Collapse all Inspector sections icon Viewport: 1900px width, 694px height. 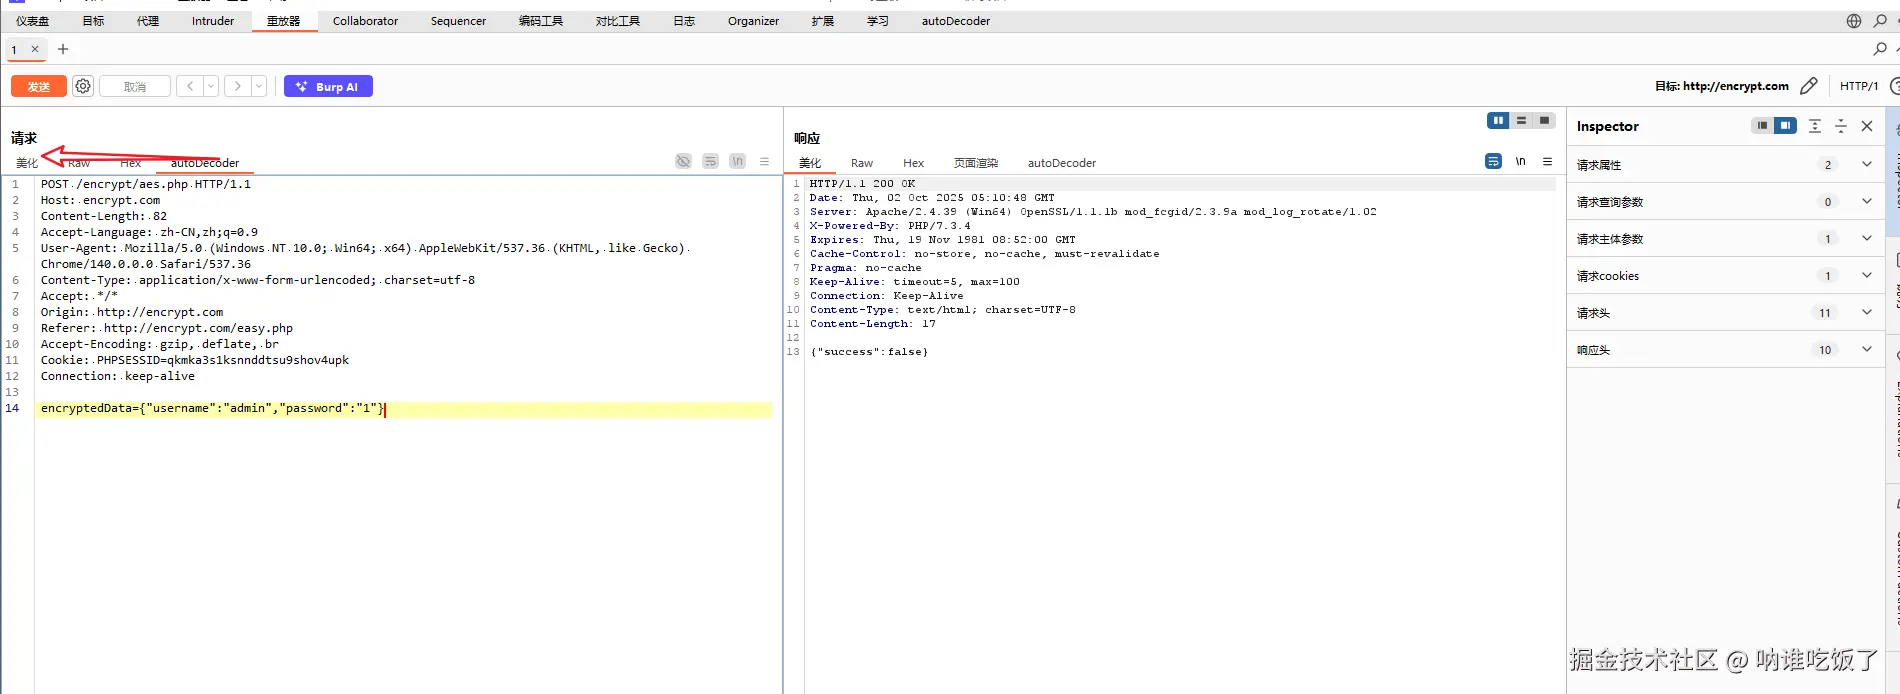click(x=1841, y=126)
